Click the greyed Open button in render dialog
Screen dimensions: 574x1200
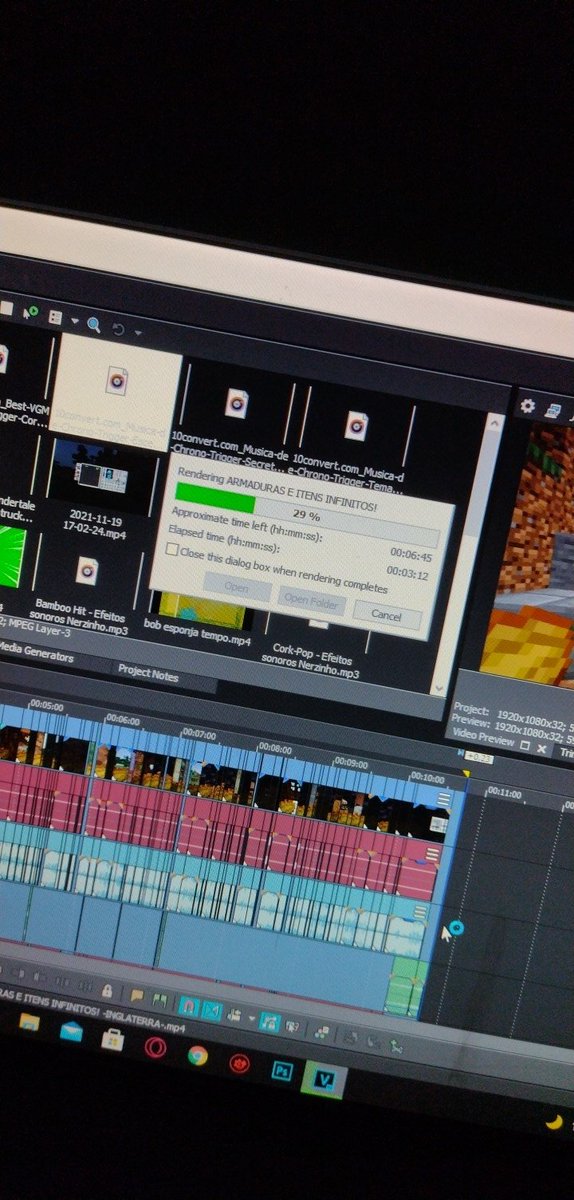237,588
